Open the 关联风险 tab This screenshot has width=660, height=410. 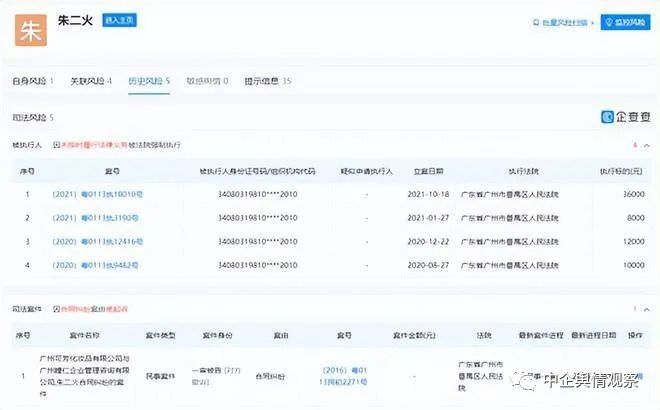pos(90,80)
